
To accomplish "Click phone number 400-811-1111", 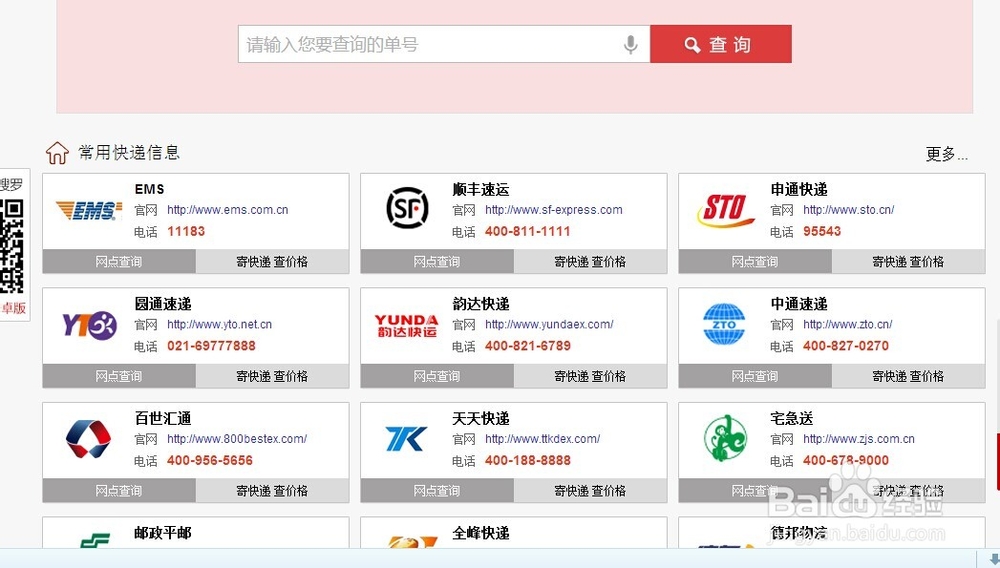I will pos(527,231).
